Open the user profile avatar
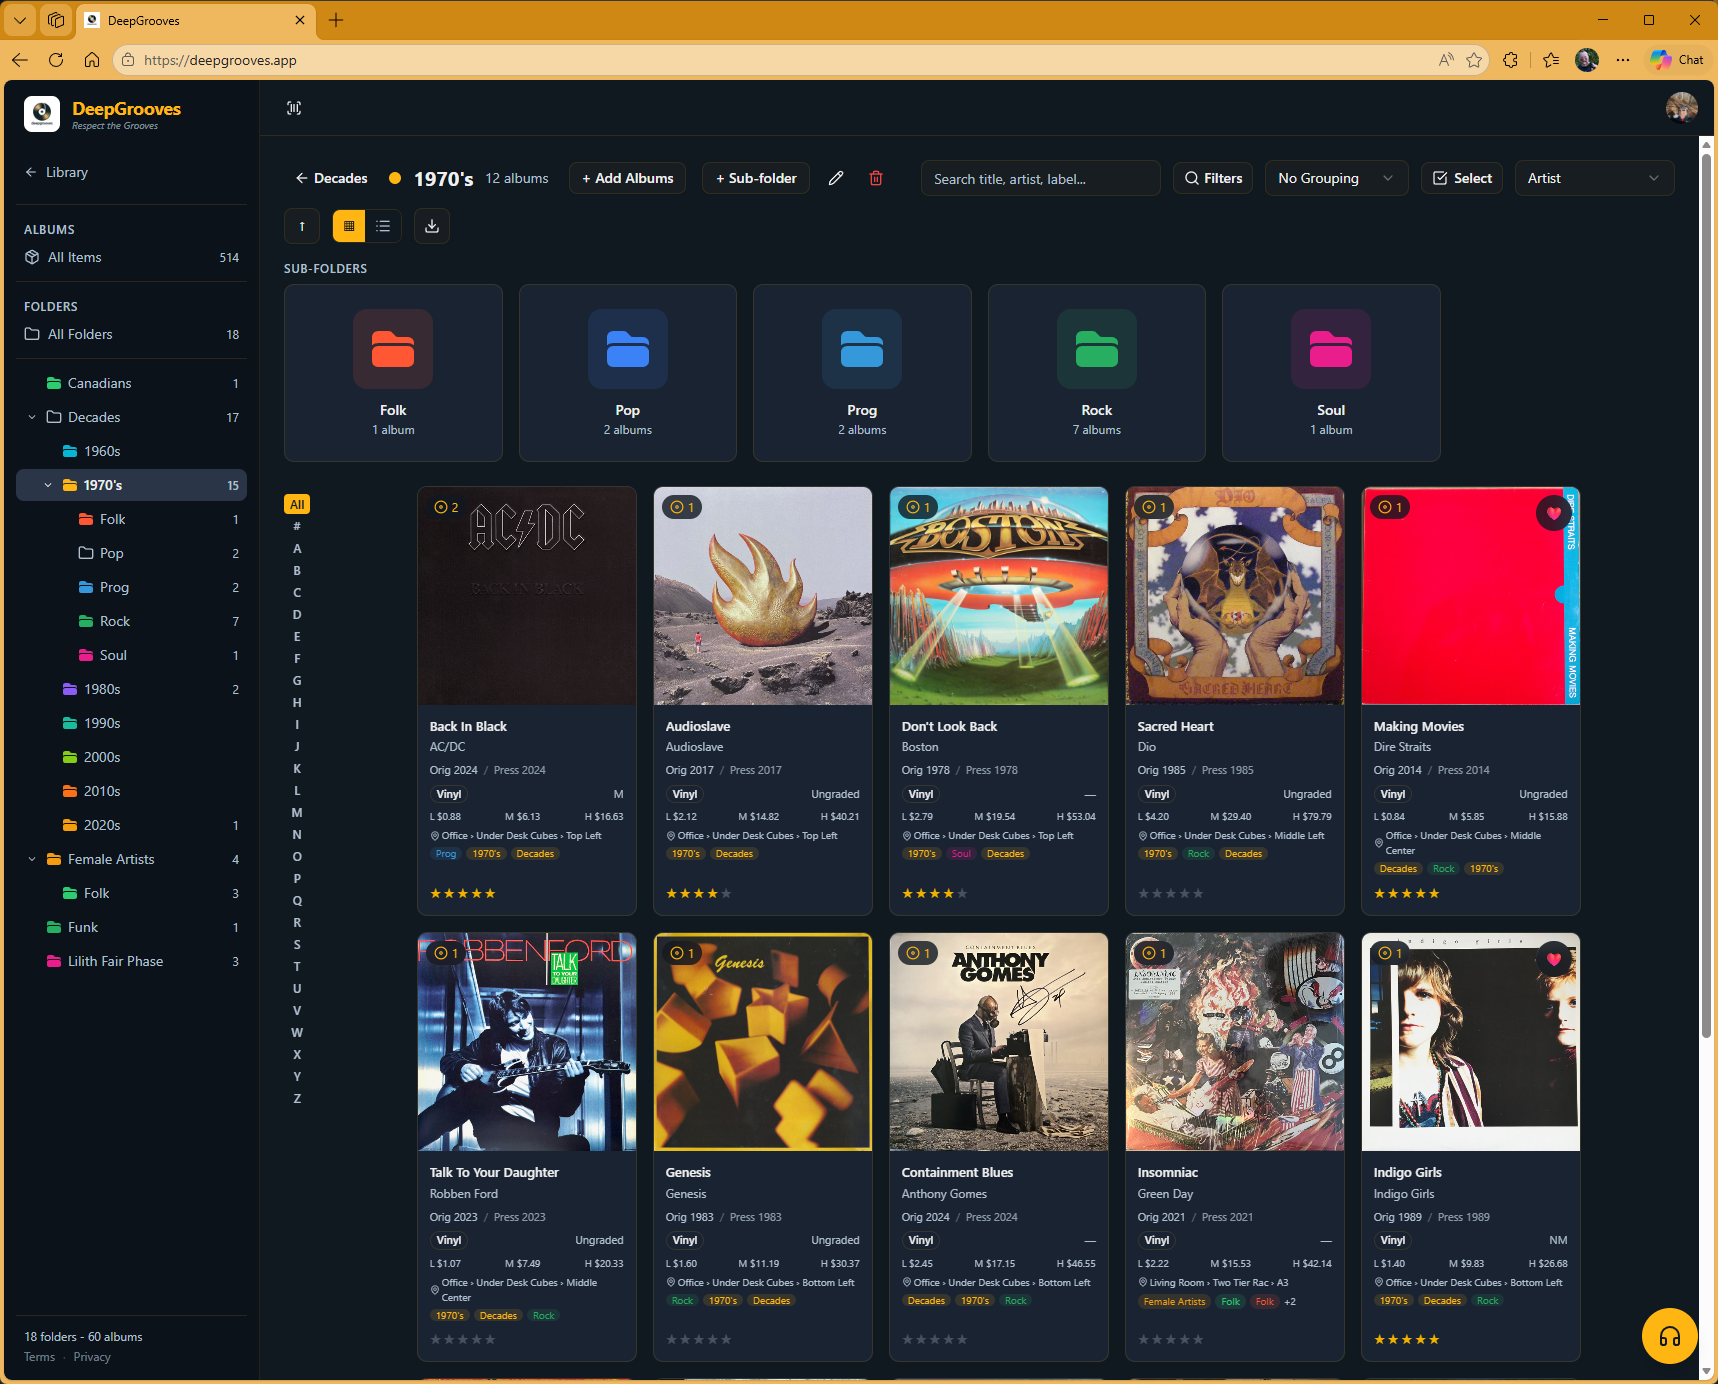This screenshot has width=1718, height=1384. coord(1681,108)
